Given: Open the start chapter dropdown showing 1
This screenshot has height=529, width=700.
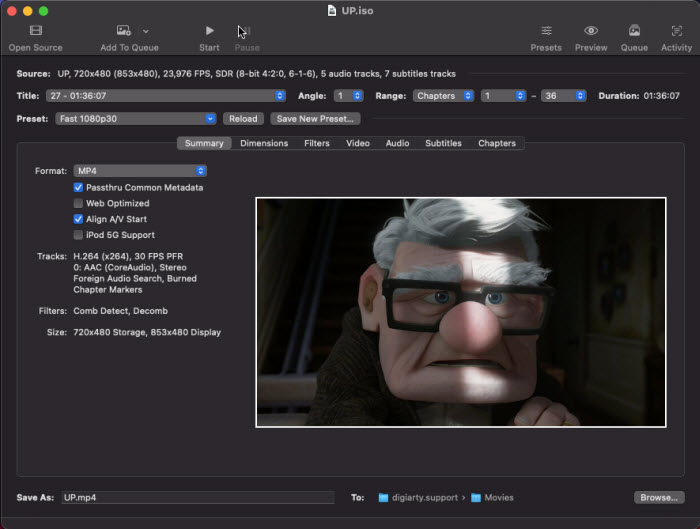Looking at the screenshot, I should point(503,96).
